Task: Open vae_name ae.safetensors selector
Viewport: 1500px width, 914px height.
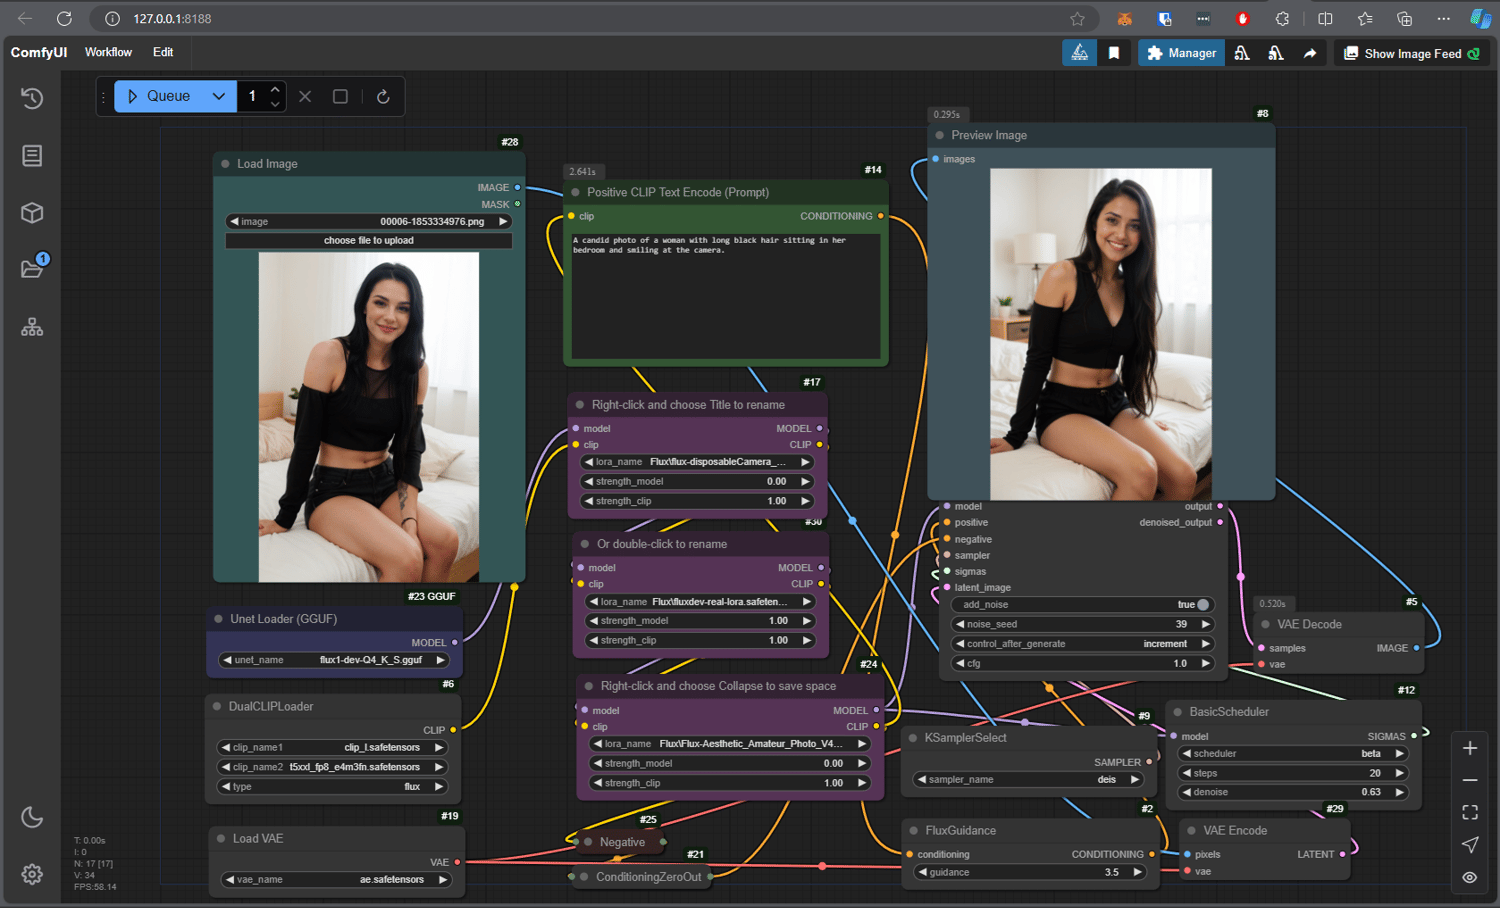Action: [x=336, y=880]
